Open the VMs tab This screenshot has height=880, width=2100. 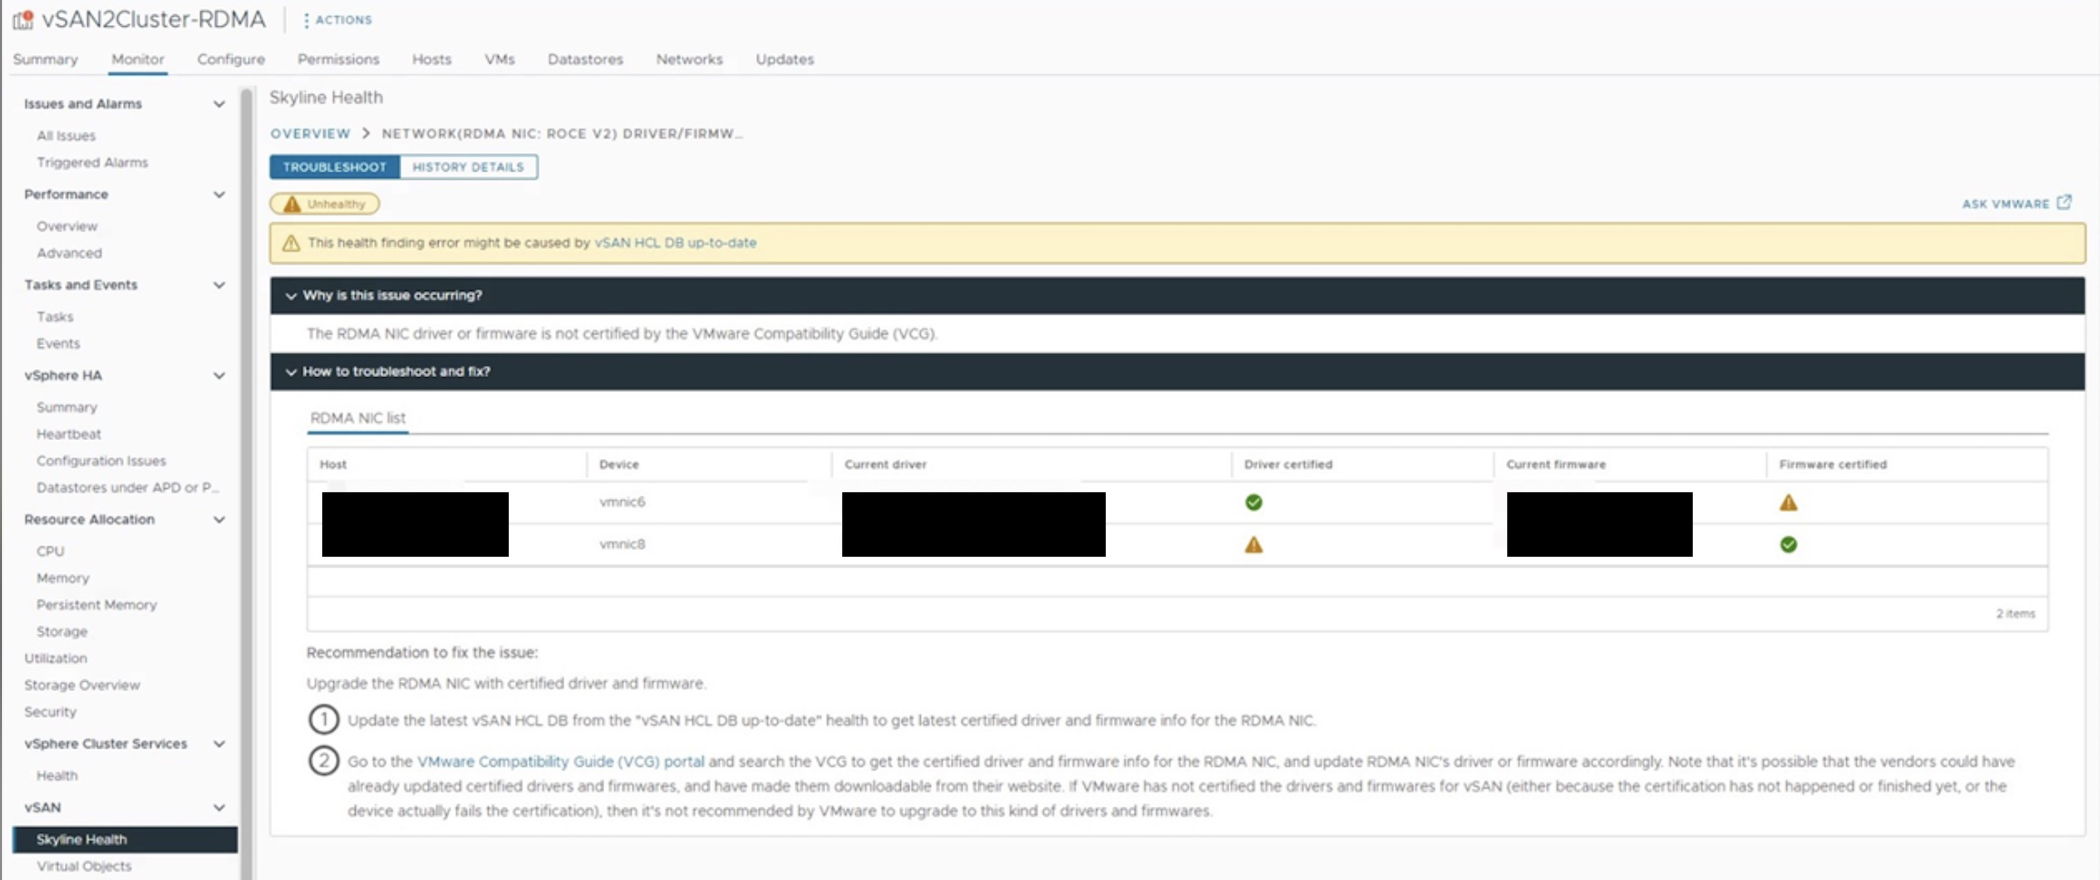pos(499,59)
